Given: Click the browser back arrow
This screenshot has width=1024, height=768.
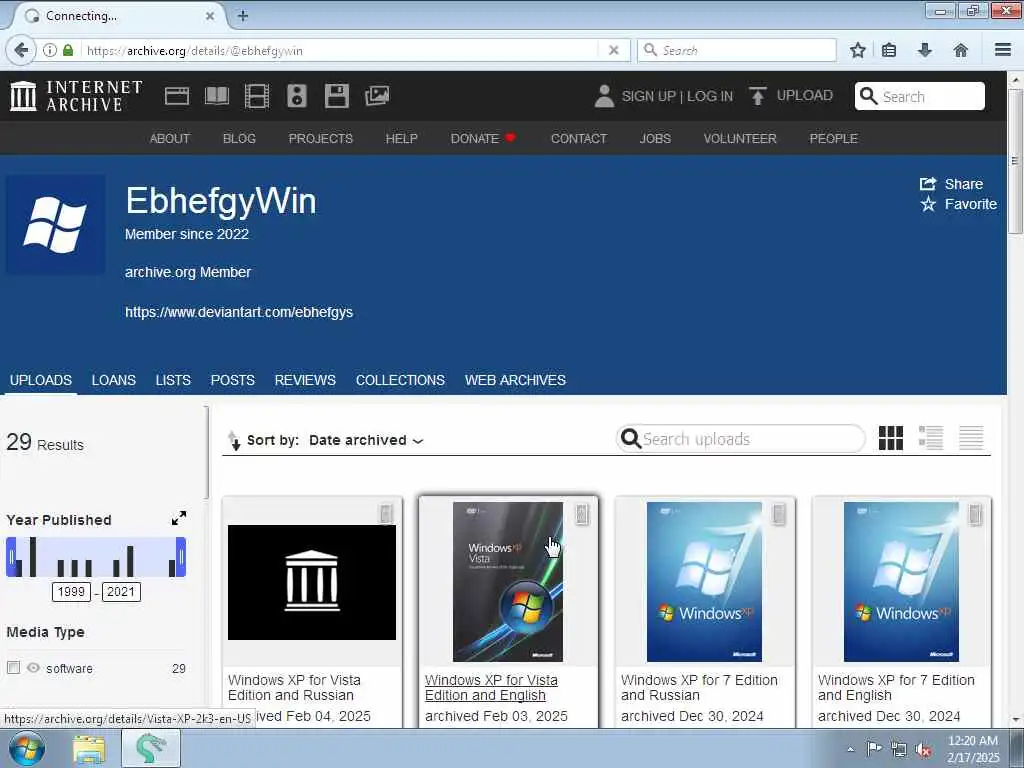Looking at the screenshot, I should 22,50.
